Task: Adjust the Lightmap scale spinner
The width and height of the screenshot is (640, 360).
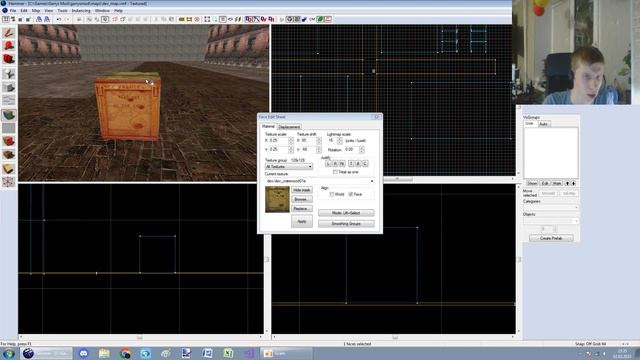Action: click(x=340, y=140)
